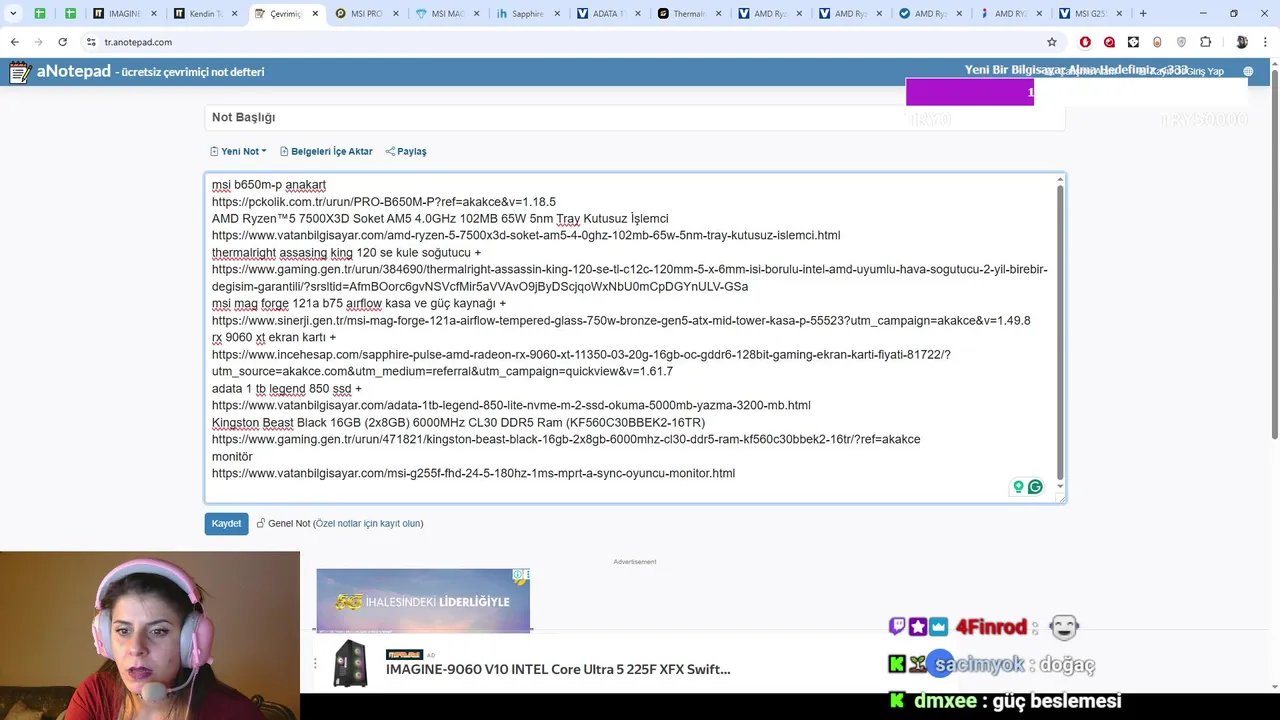
Task: Click the note textarea vertical scrollbar
Action: pos(1060,330)
